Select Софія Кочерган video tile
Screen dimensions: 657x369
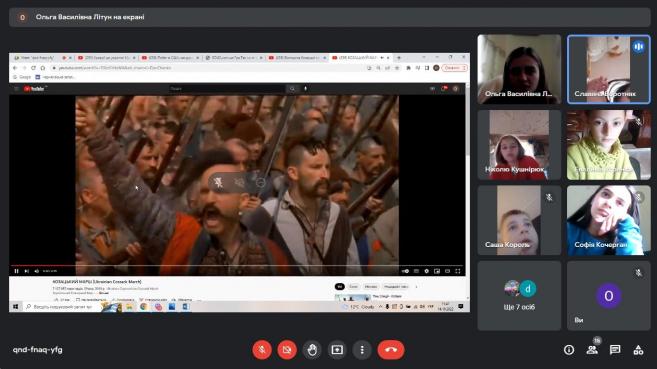(608, 220)
